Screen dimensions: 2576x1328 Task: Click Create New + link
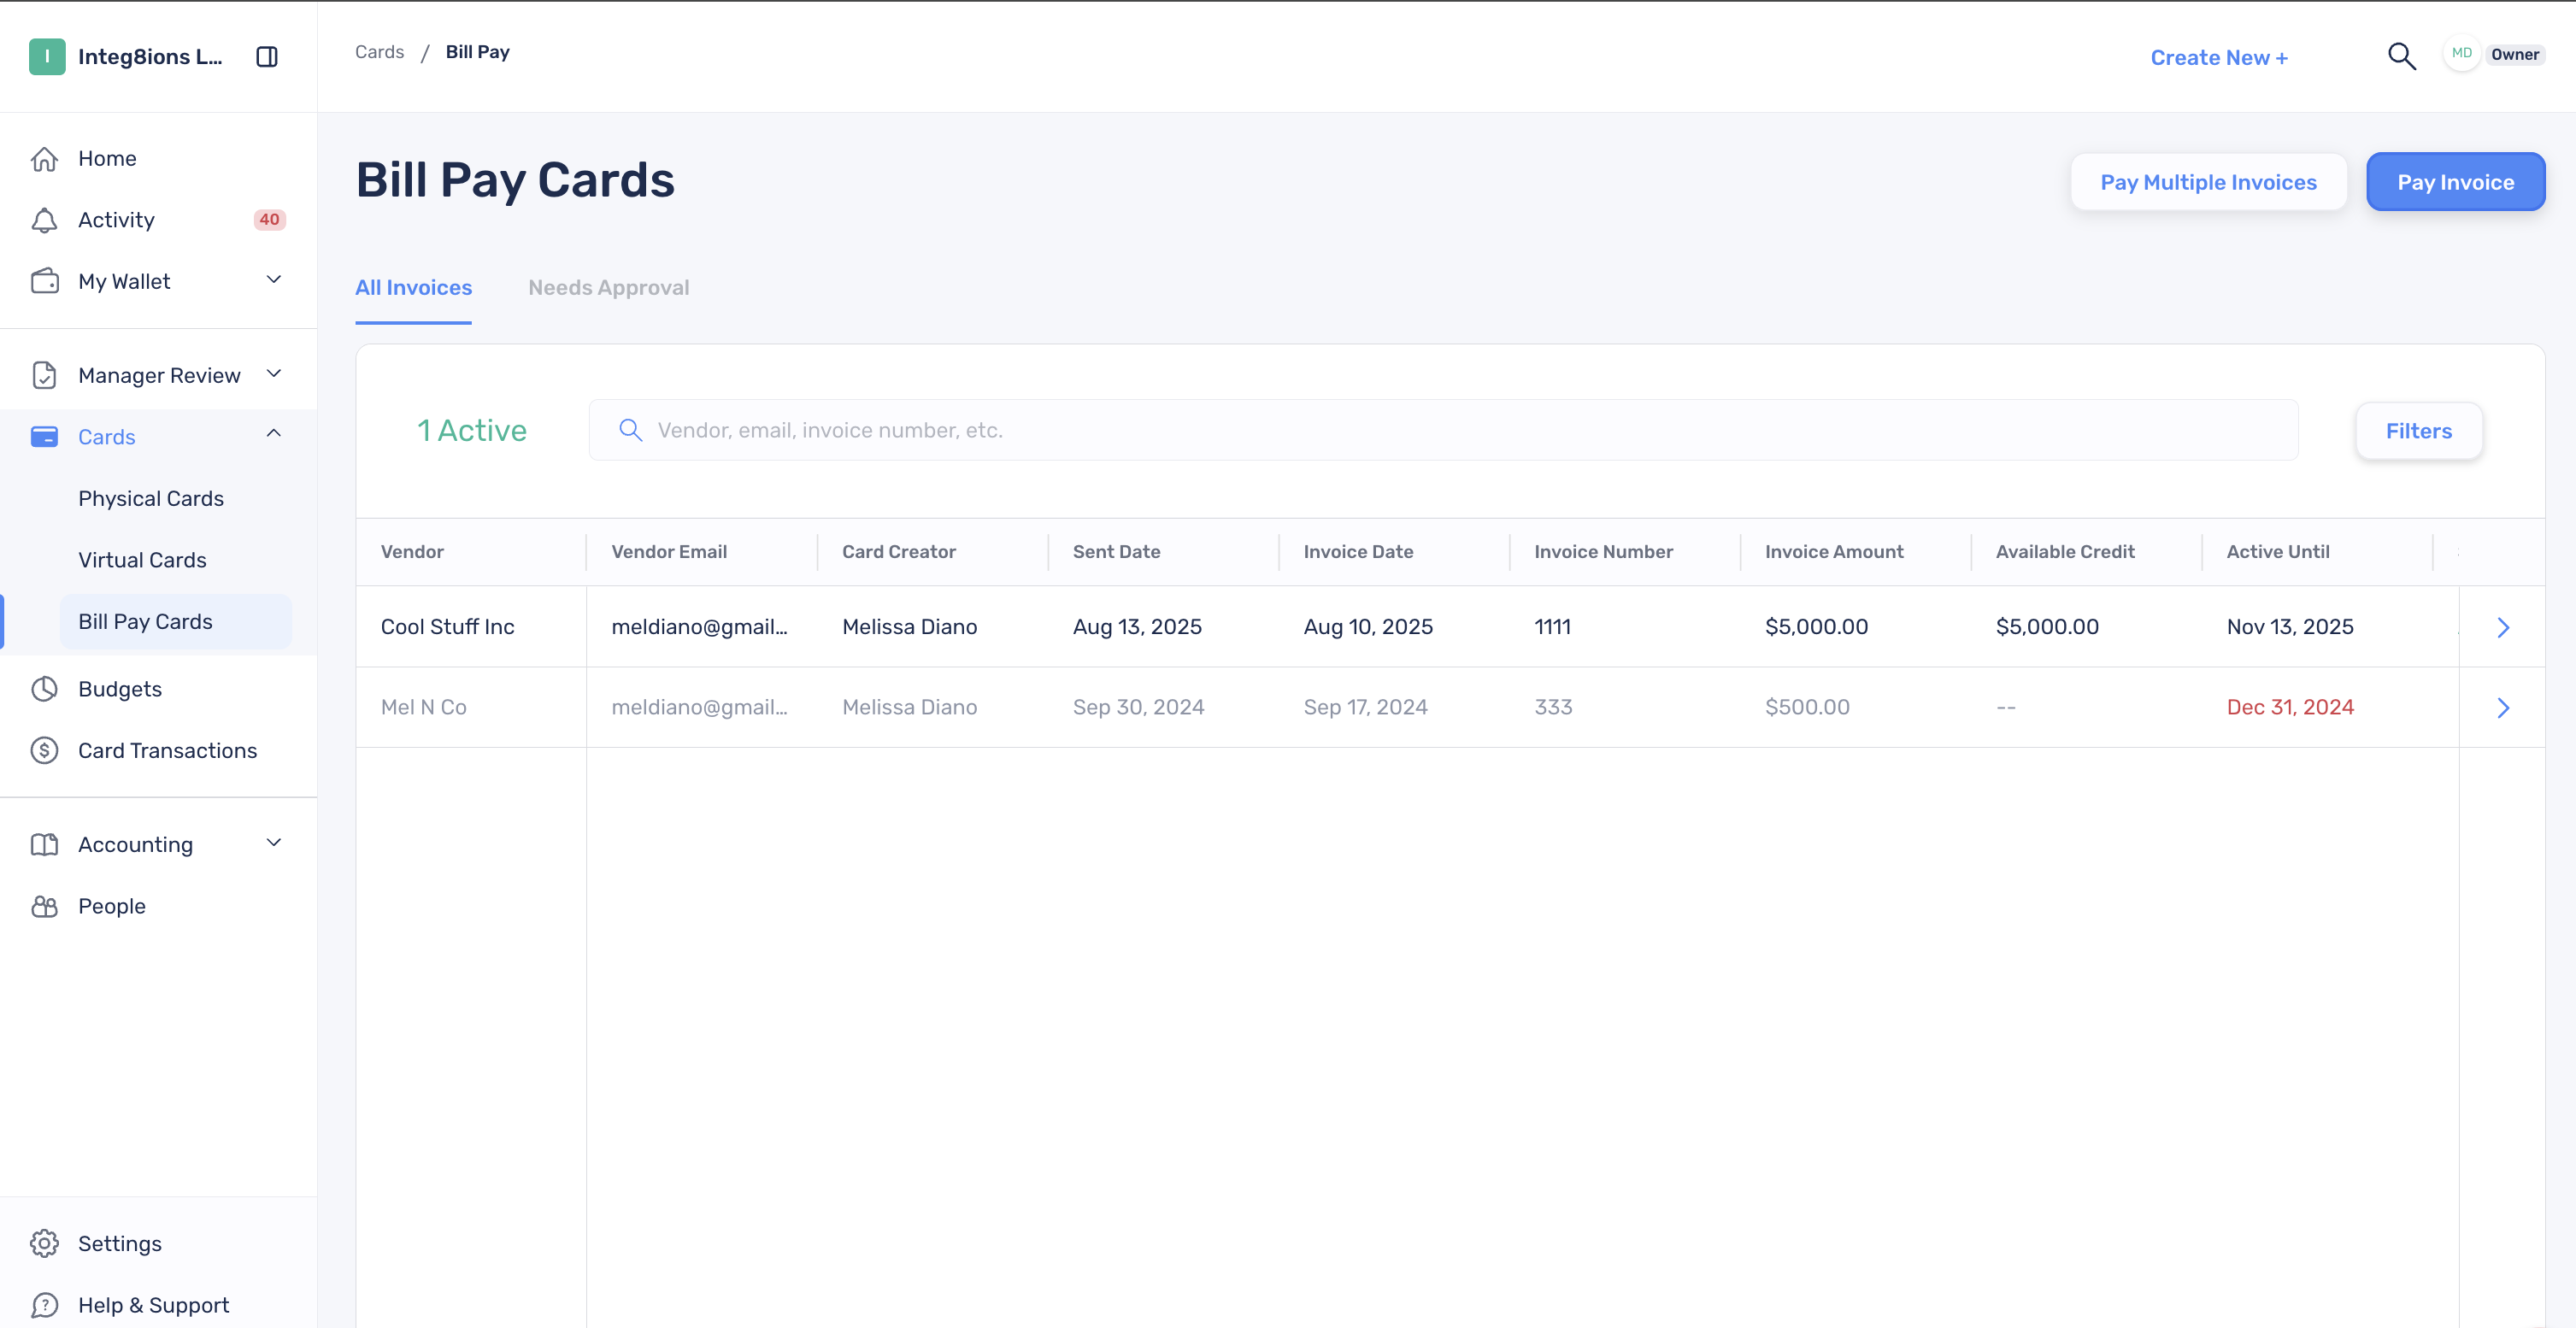(2218, 58)
